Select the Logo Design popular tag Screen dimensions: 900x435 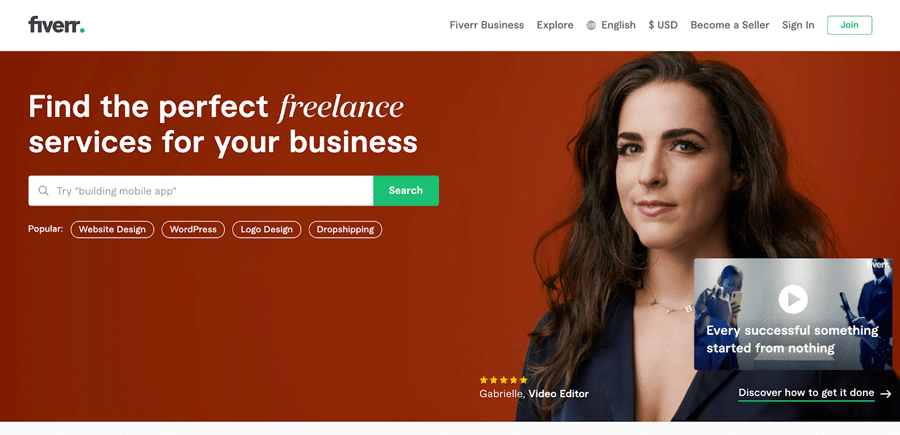pos(266,230)
